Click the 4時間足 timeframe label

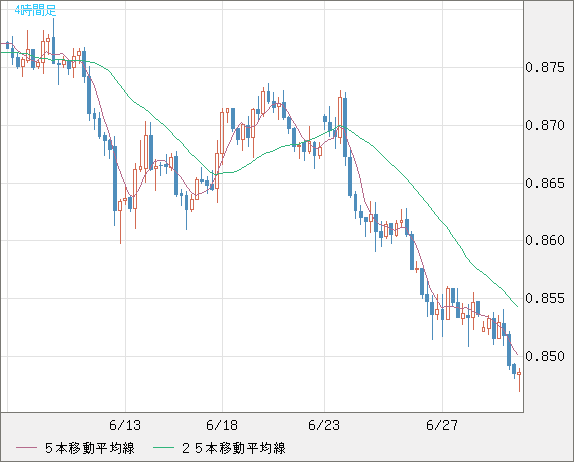coord(36,11)
